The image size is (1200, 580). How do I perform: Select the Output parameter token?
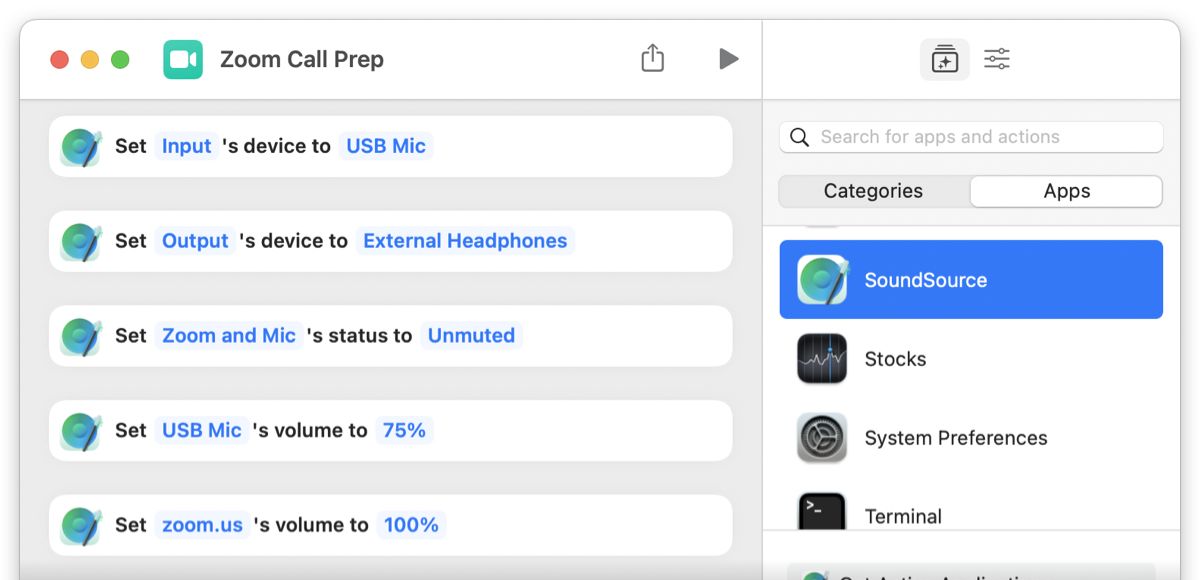(x=195, y=241)
